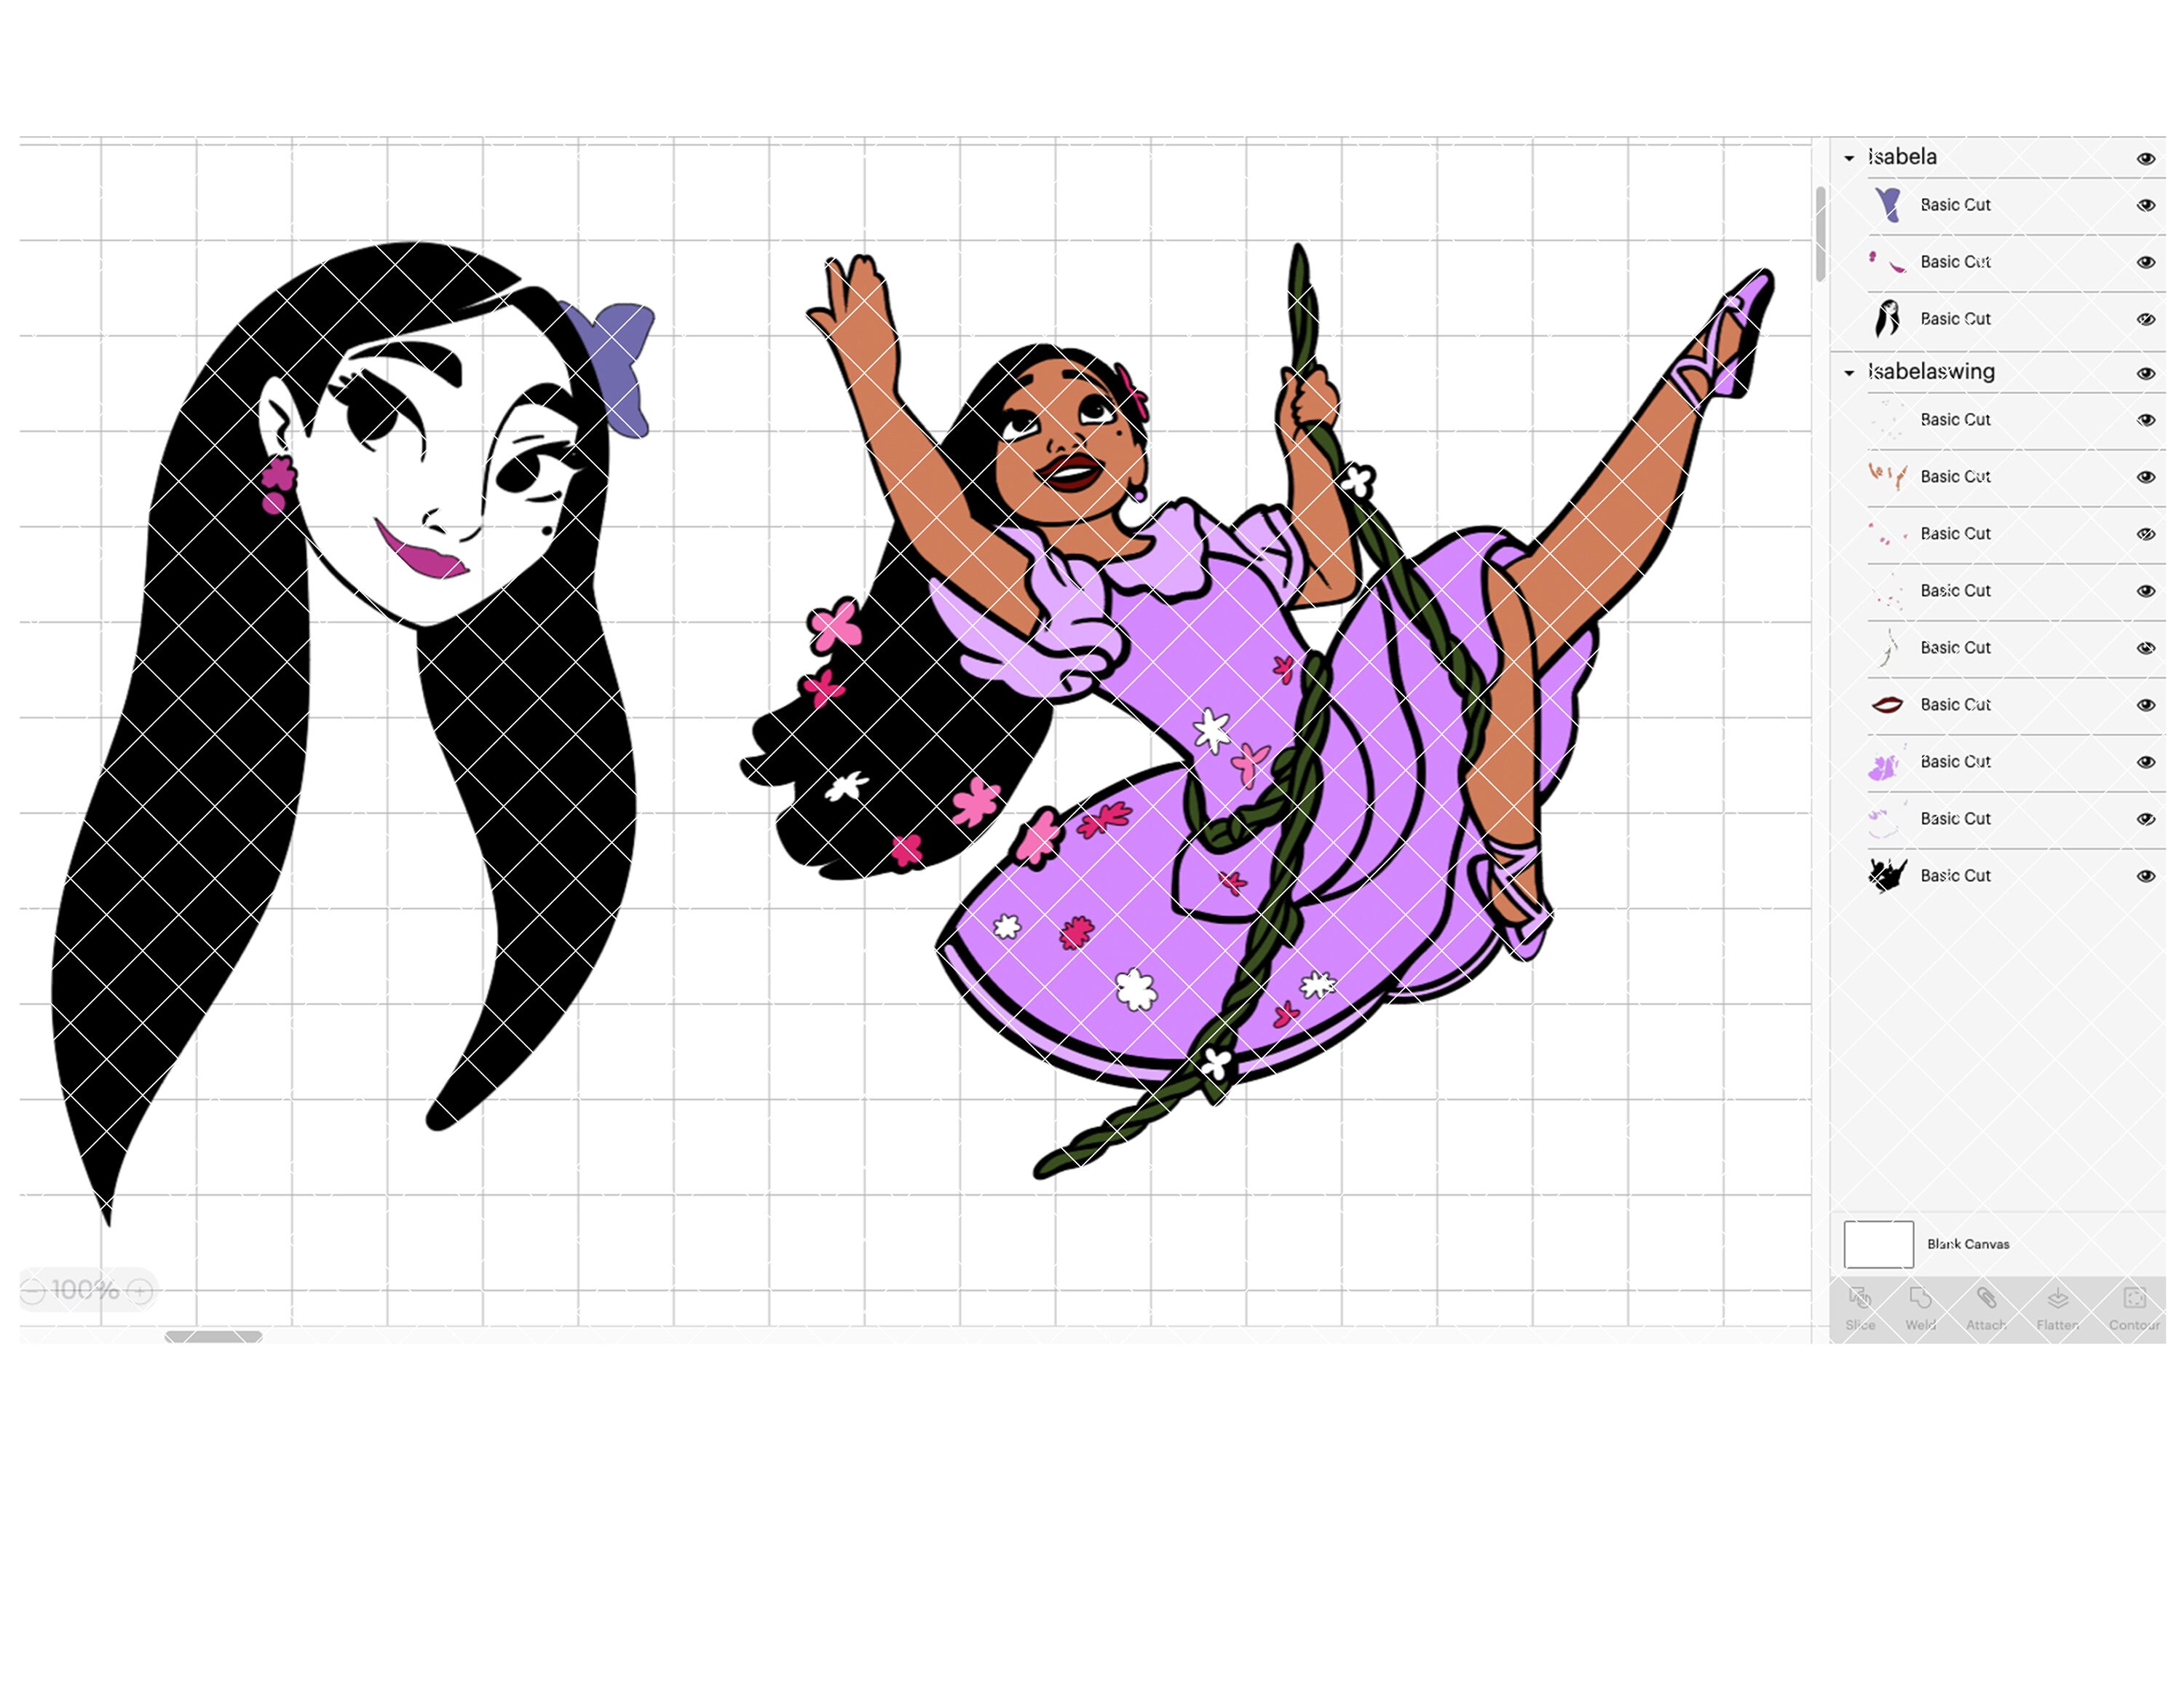
Task: Select the Isabela swinging image on canvas
Action: [x=1257, y=710]
